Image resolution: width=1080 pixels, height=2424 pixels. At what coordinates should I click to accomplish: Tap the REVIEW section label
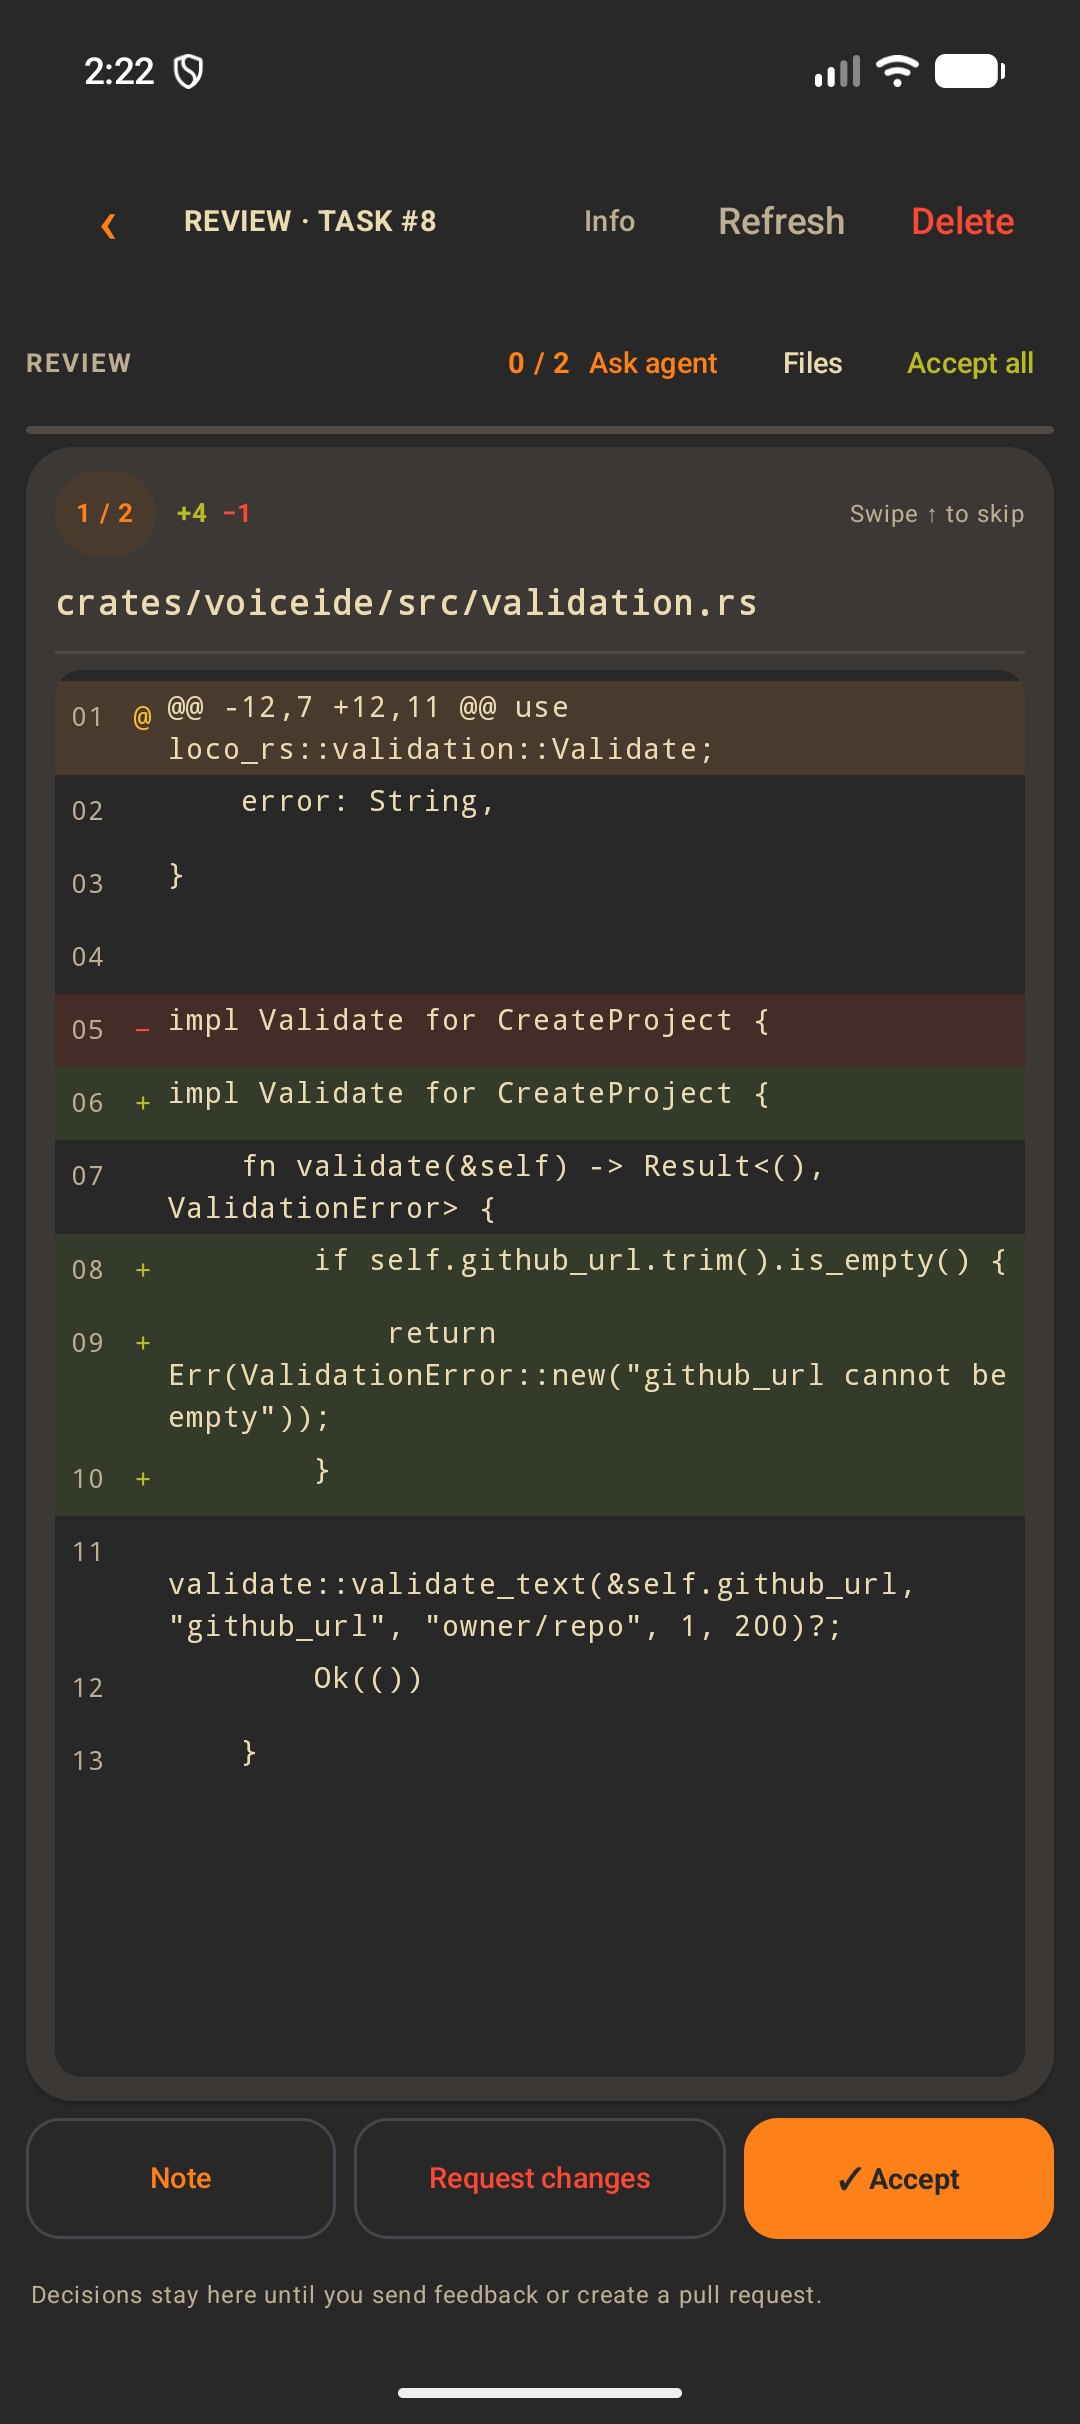coord(78,363)
